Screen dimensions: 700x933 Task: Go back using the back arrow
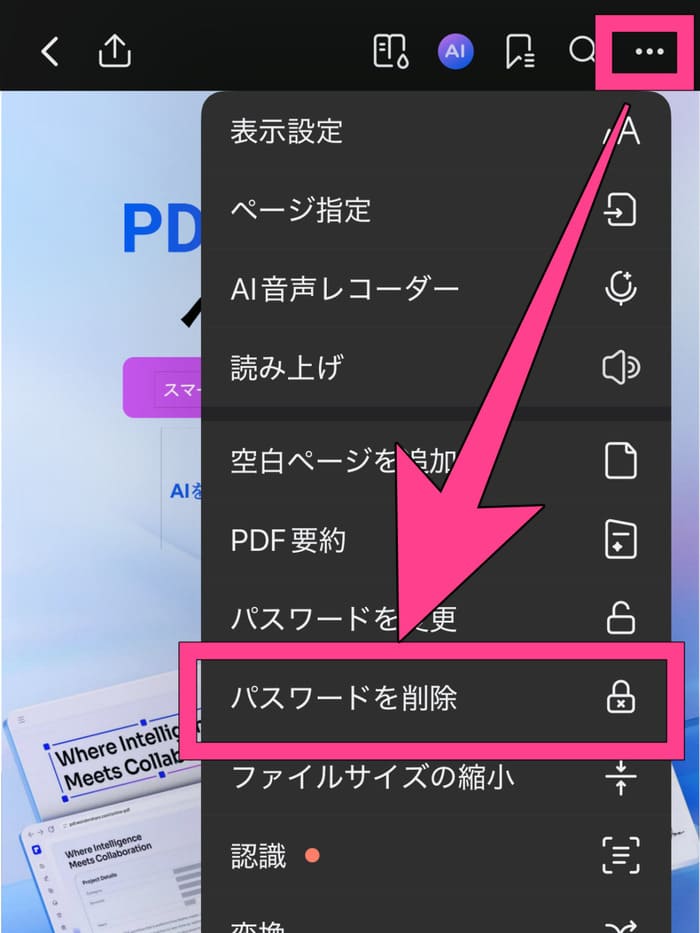[x=50, y=51]
